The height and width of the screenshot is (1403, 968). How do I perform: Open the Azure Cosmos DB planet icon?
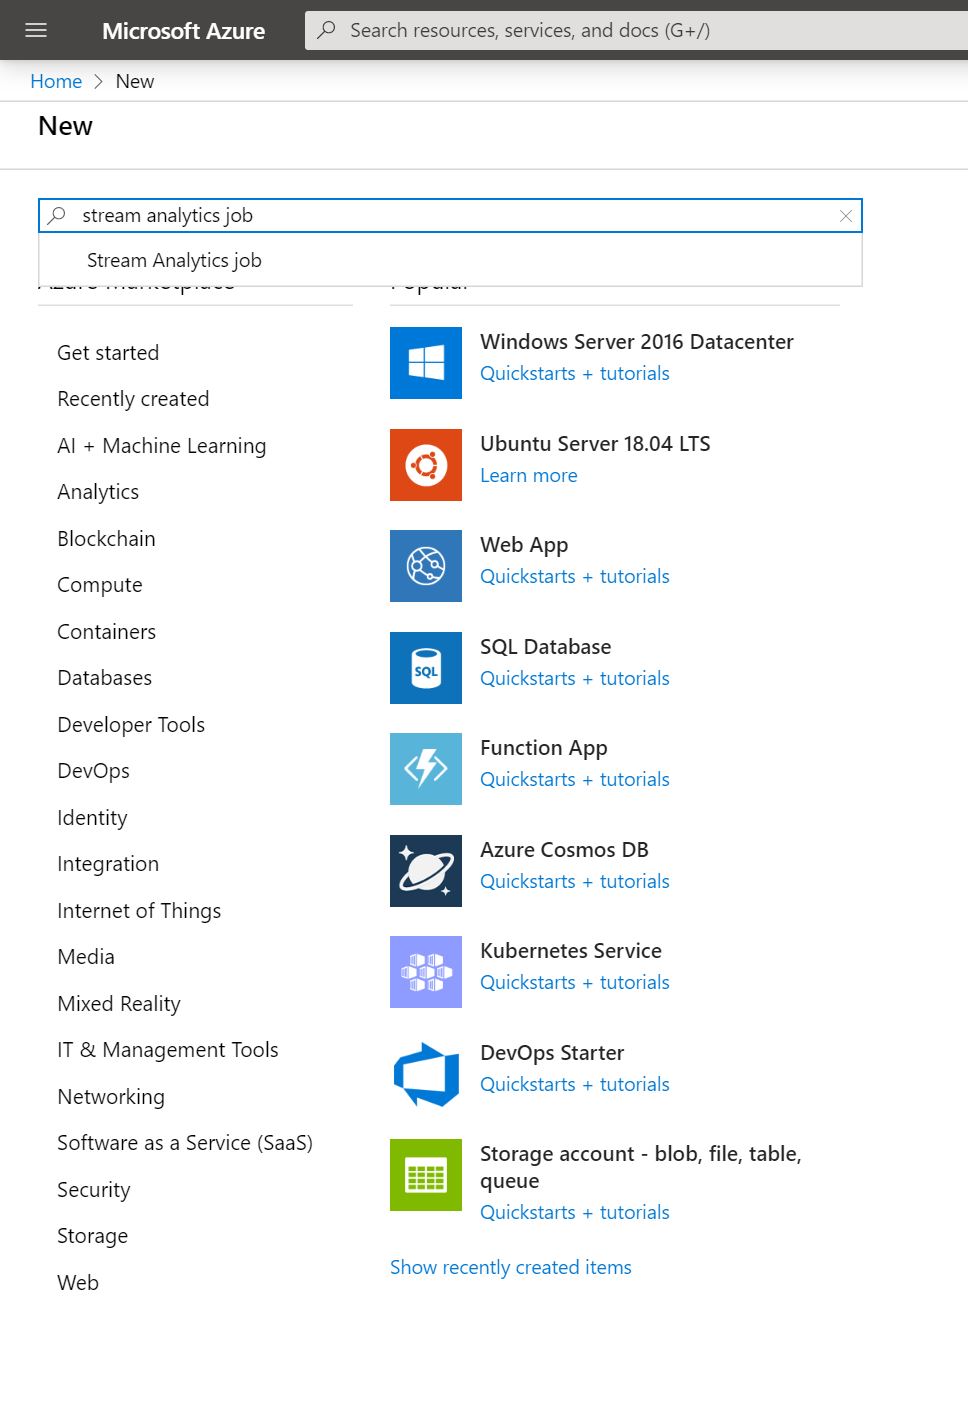(x=425, y=871)
